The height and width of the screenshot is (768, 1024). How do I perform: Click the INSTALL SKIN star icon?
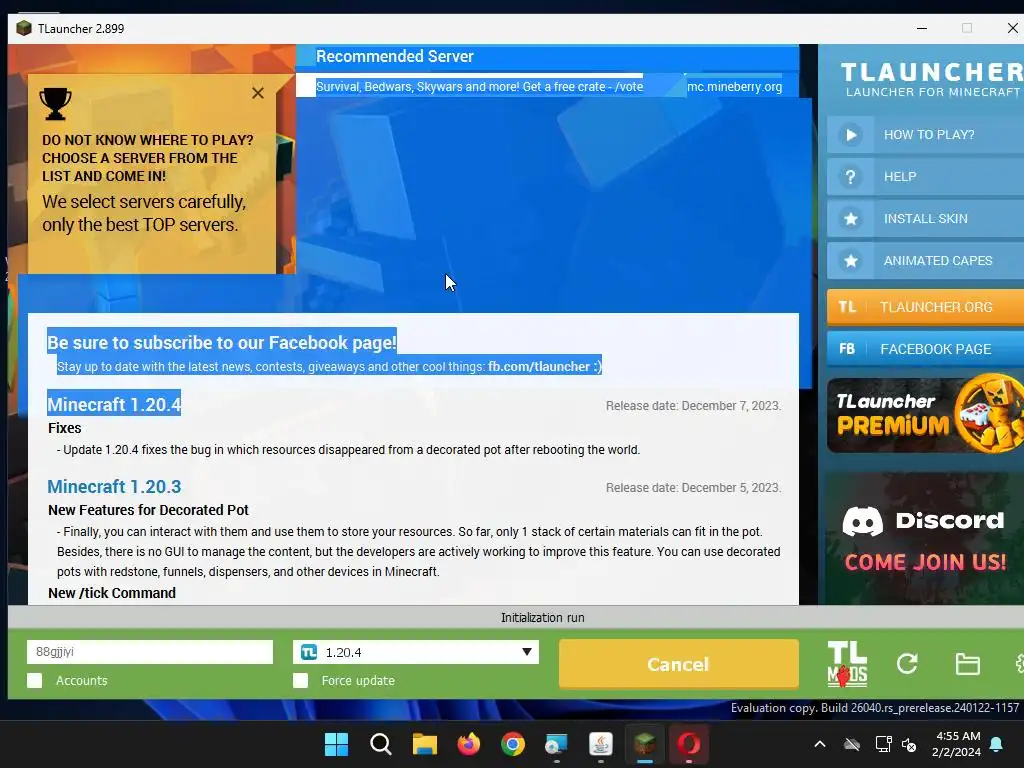pyautogui.click(x=850, y=219)
